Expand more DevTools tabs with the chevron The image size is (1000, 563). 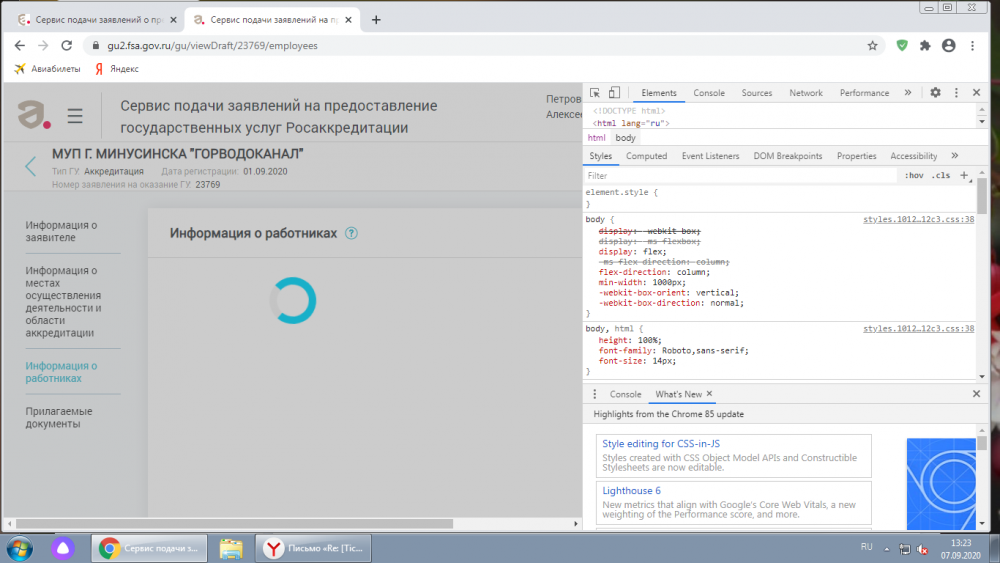click(x=908, y=93)
